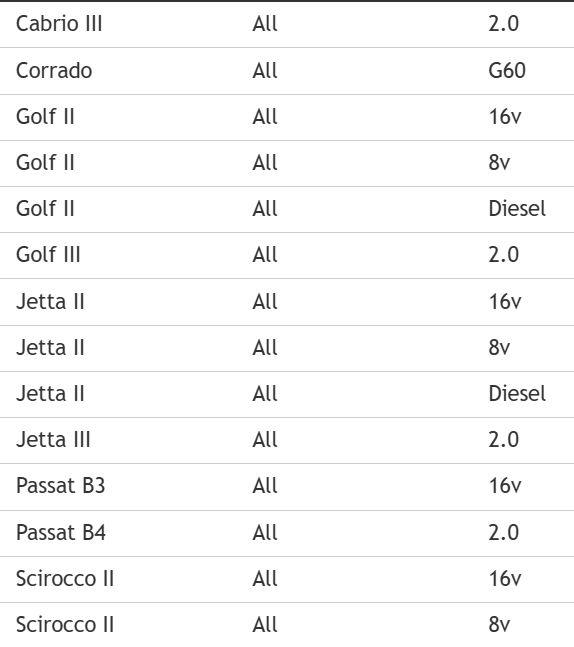Select Diesel in the Jetta II row
Screen dimensions: 574x647
click(517, 394)
